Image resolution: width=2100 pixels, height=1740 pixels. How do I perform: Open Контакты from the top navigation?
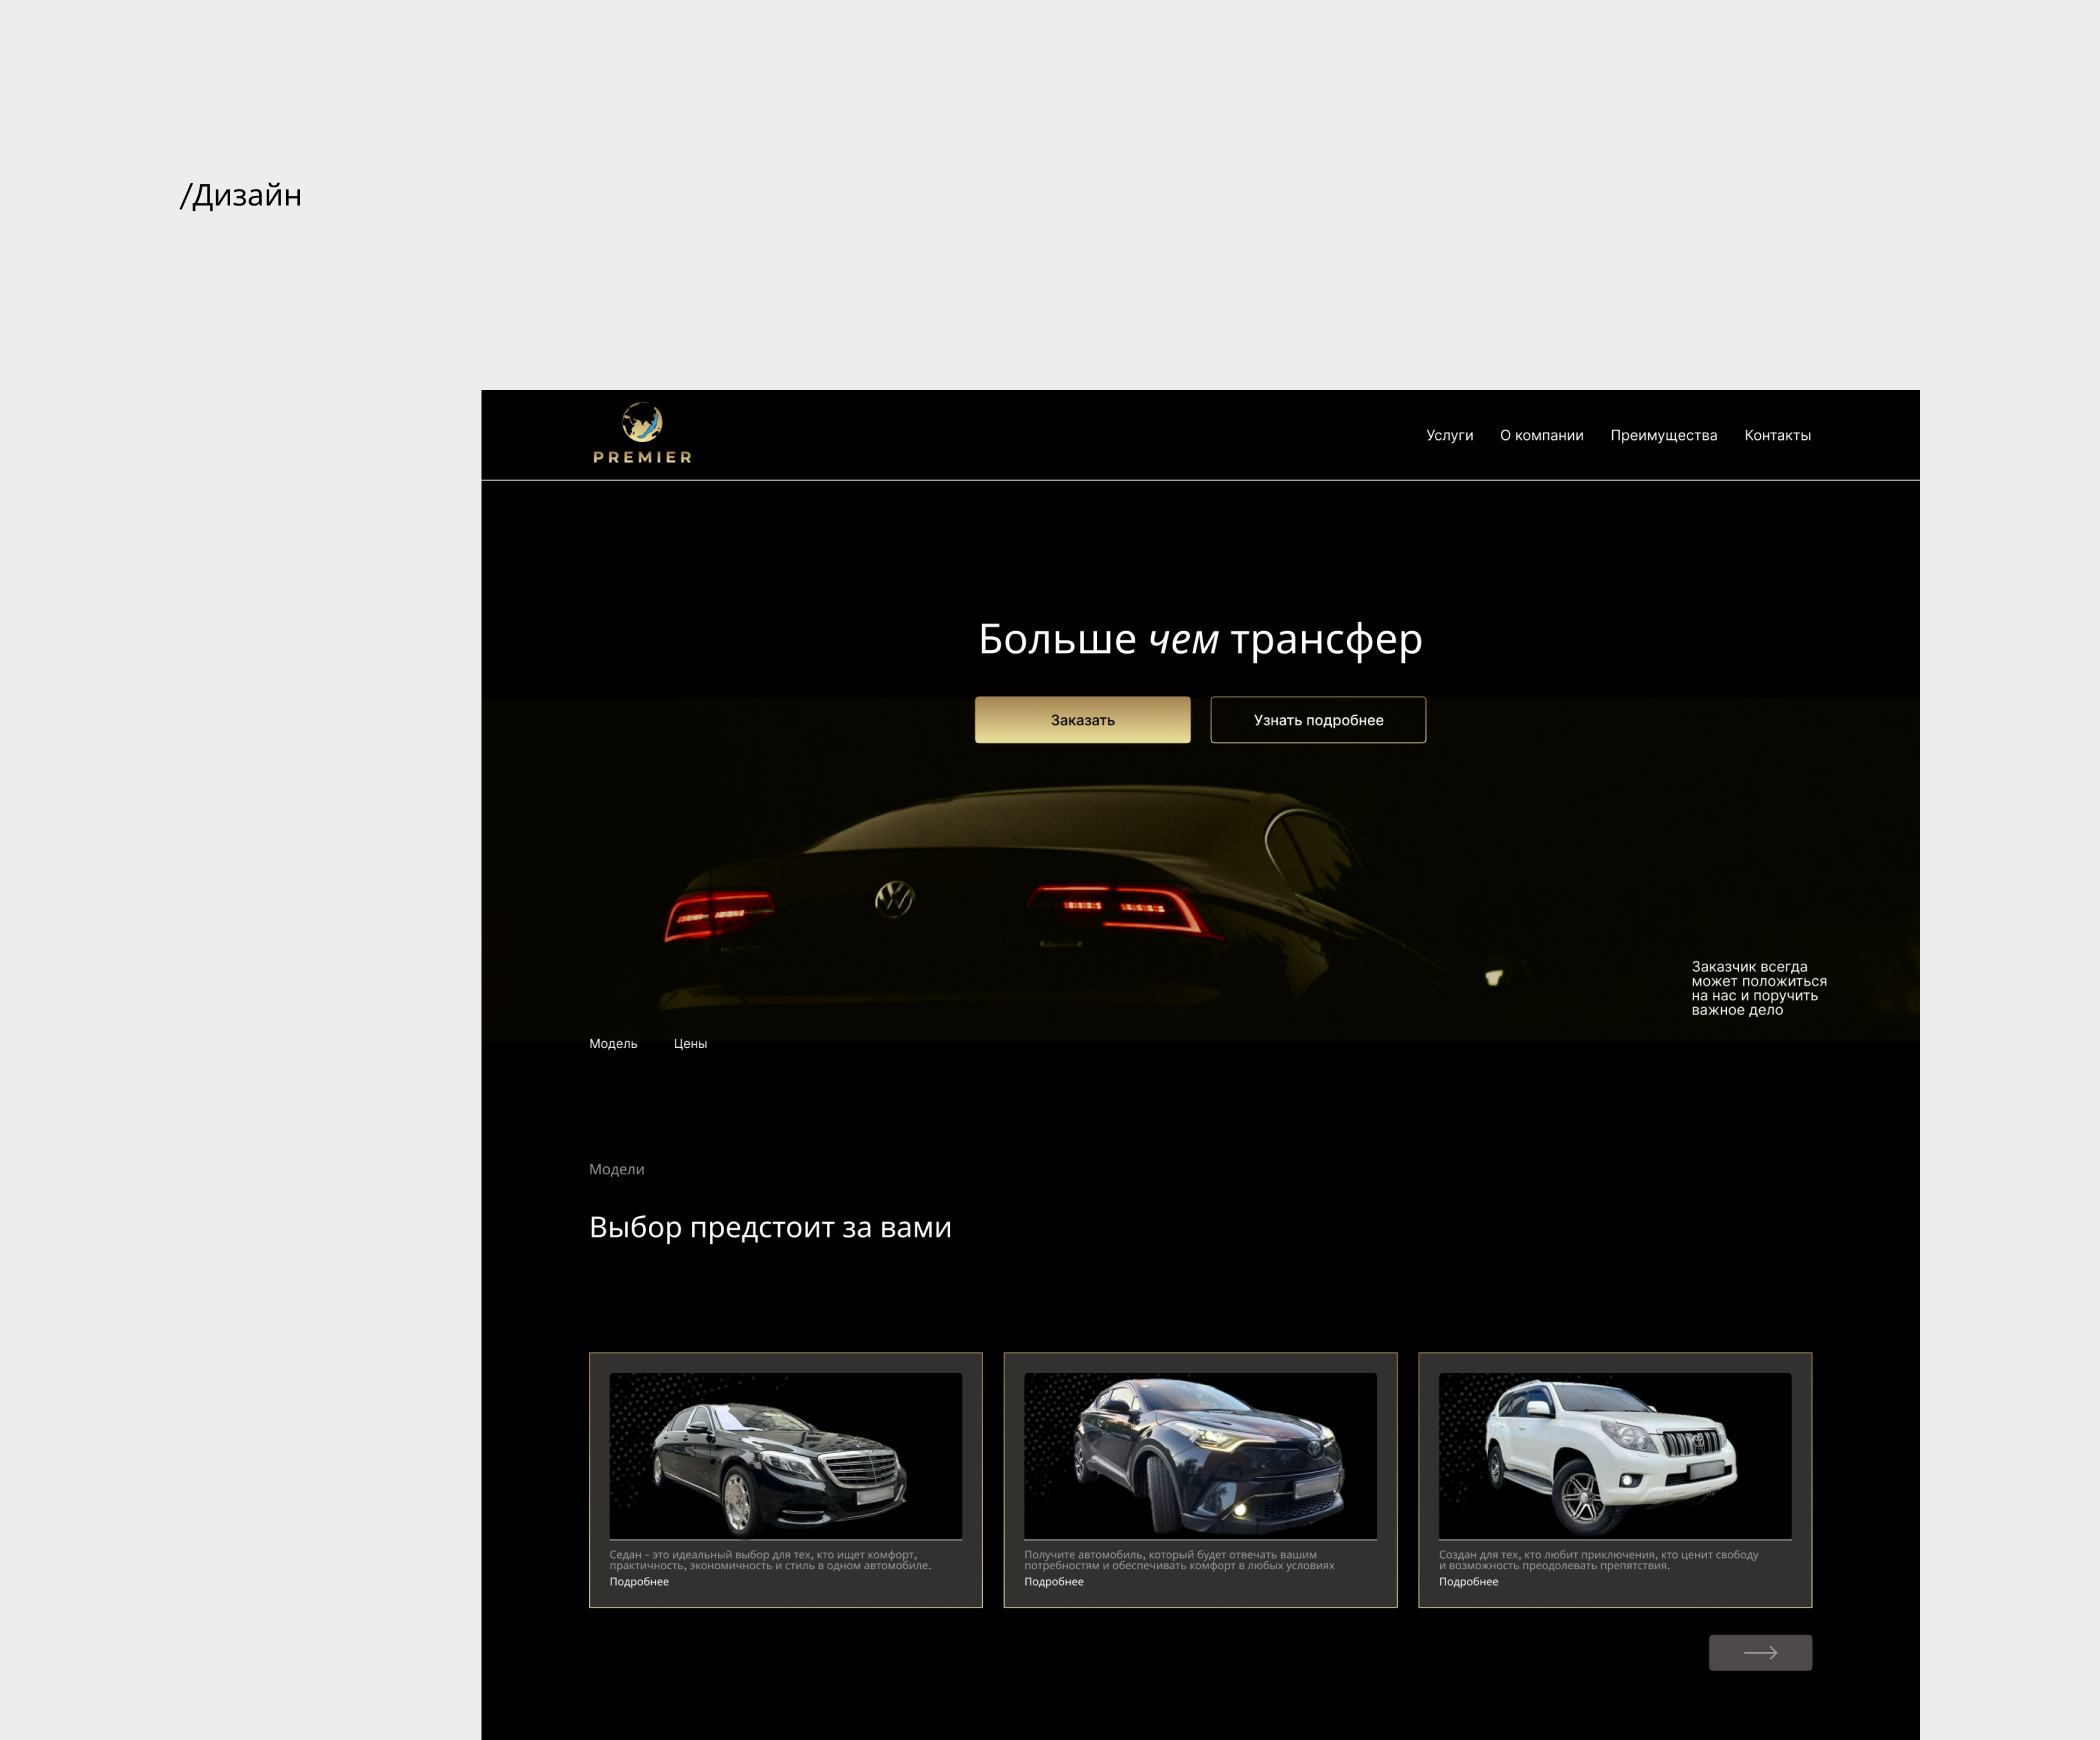tap(1777, 435)
